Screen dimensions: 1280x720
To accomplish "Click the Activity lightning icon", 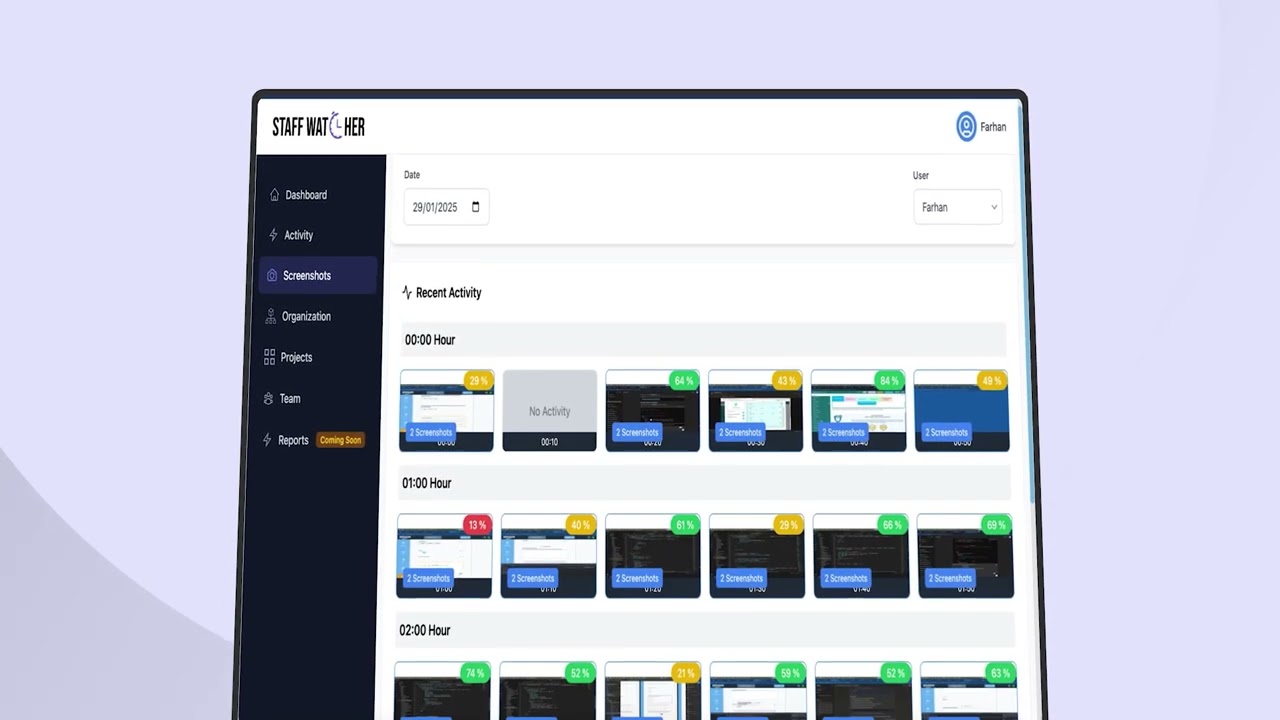I will tap(274, 235).
